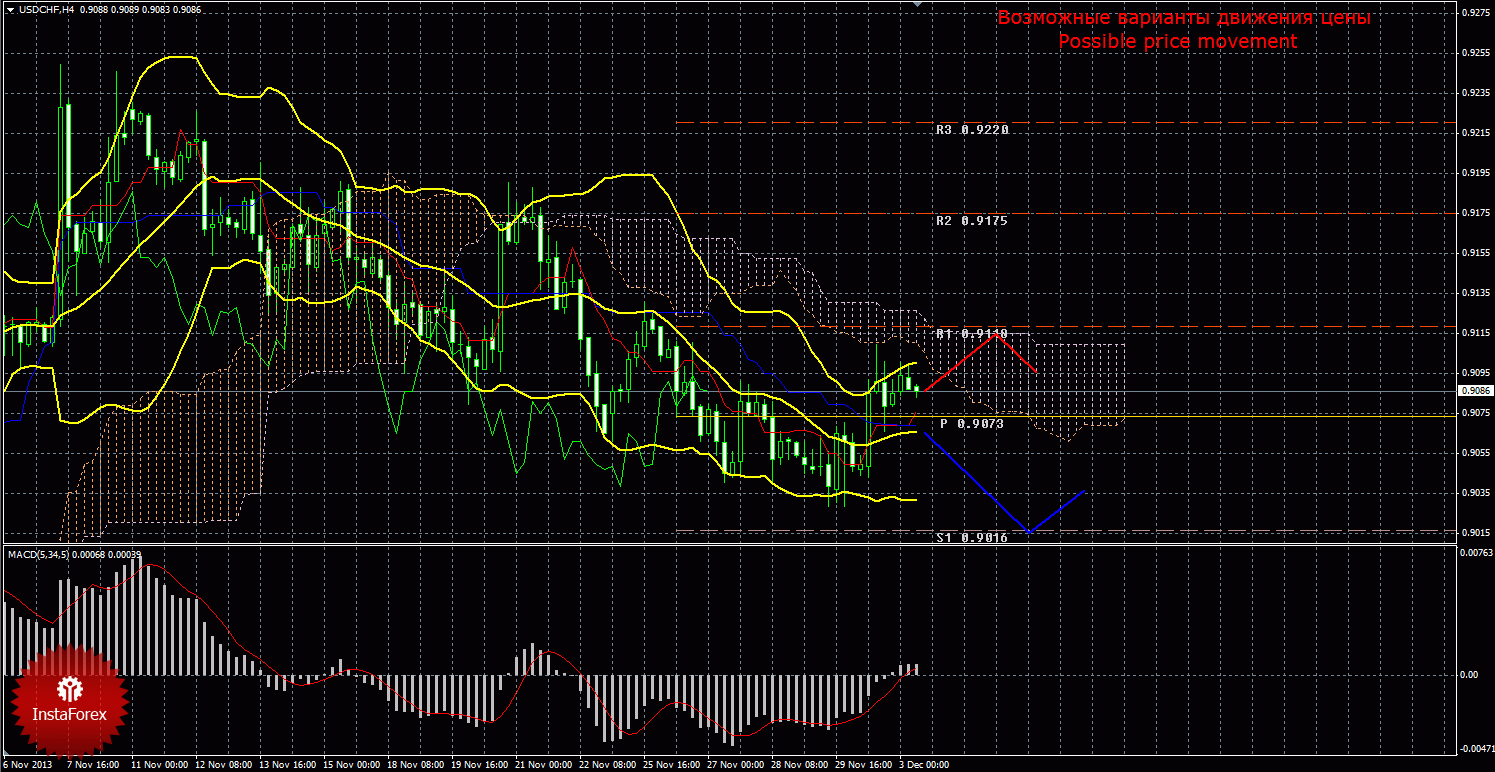
Task: Click the grey chart shift marker at top
Action: [x=919, y=5]
